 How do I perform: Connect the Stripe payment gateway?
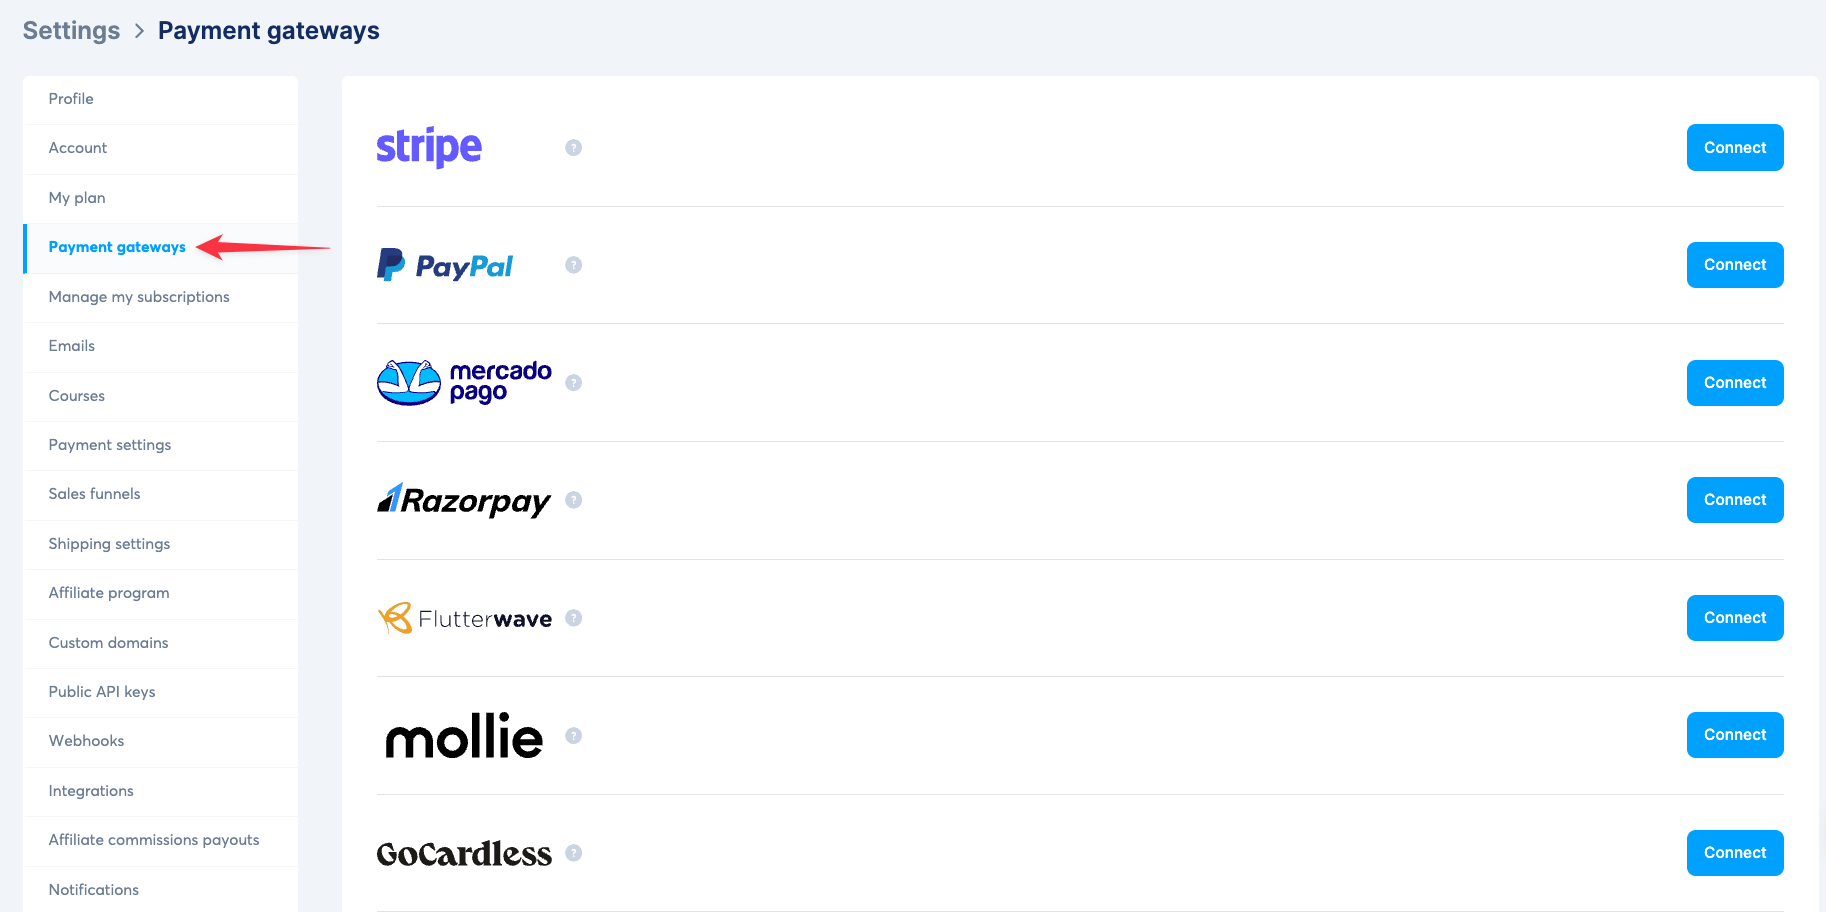(1734, 148)
